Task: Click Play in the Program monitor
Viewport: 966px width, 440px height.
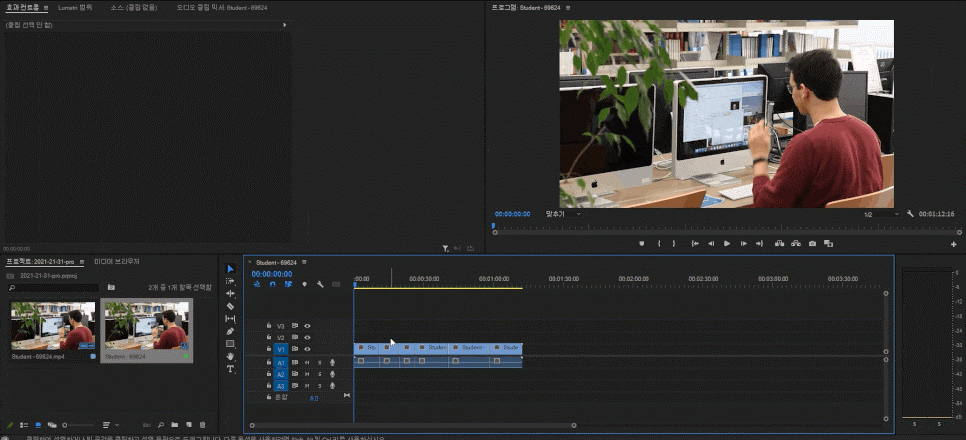Action: 727,243
